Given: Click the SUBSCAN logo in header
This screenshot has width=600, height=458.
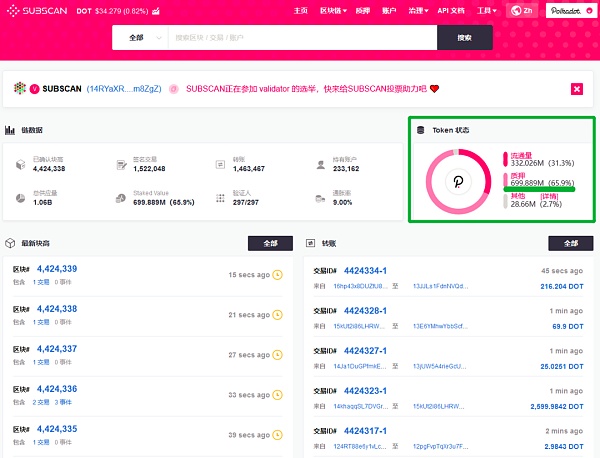Looking at the screenshot, I should 47,10.
